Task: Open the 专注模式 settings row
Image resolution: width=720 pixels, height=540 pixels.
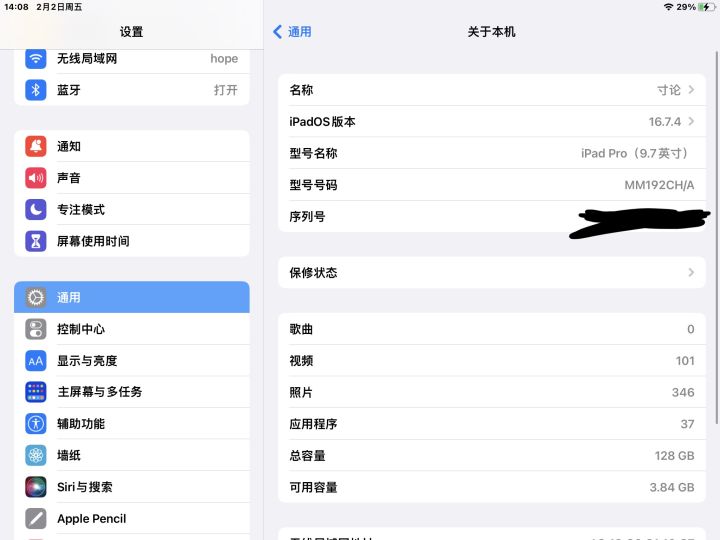Action: [x=132, y=210]
